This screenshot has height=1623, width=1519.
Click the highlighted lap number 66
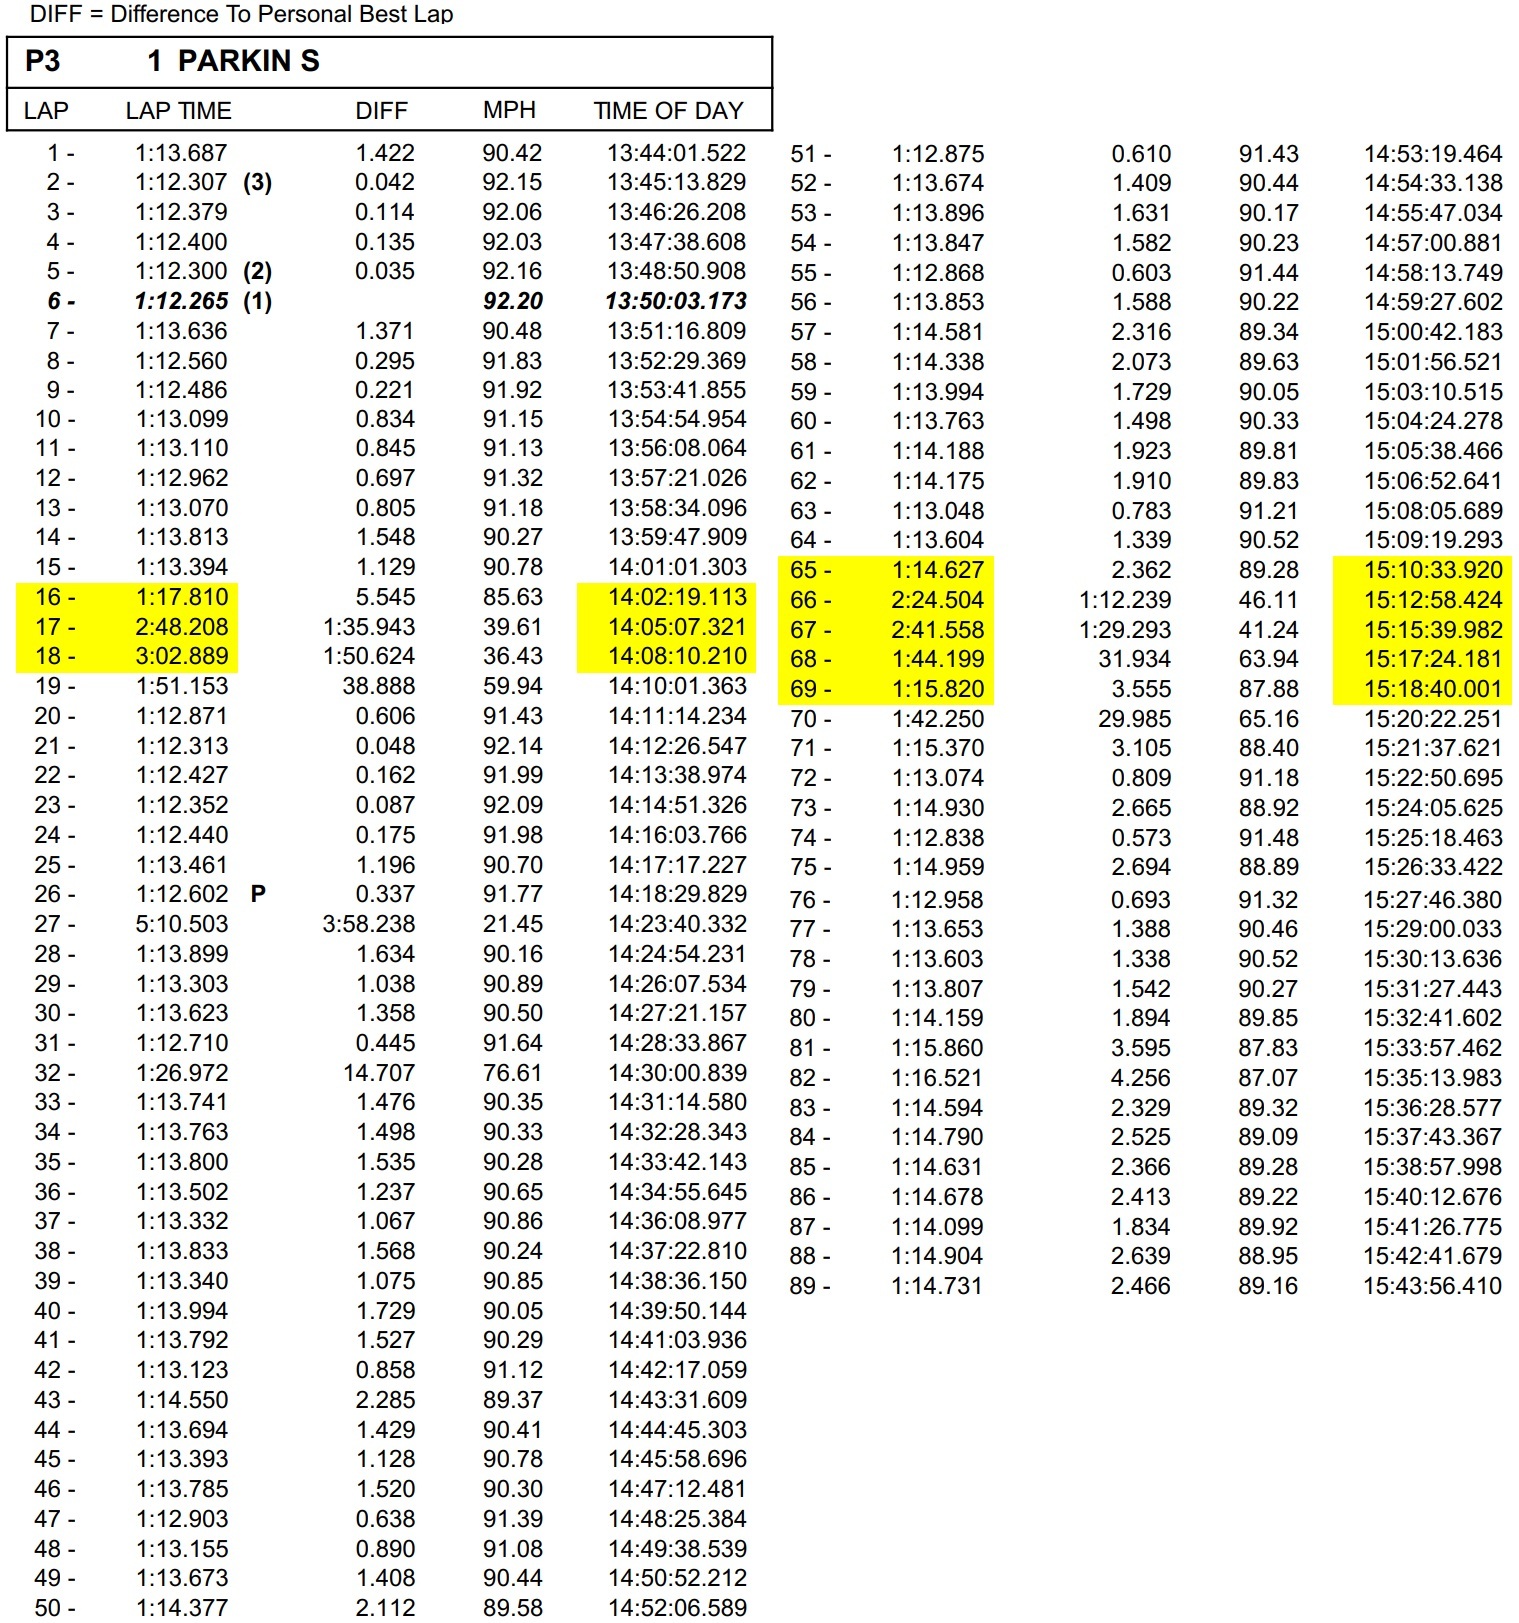pyautogui.click(x=803, y=600)
